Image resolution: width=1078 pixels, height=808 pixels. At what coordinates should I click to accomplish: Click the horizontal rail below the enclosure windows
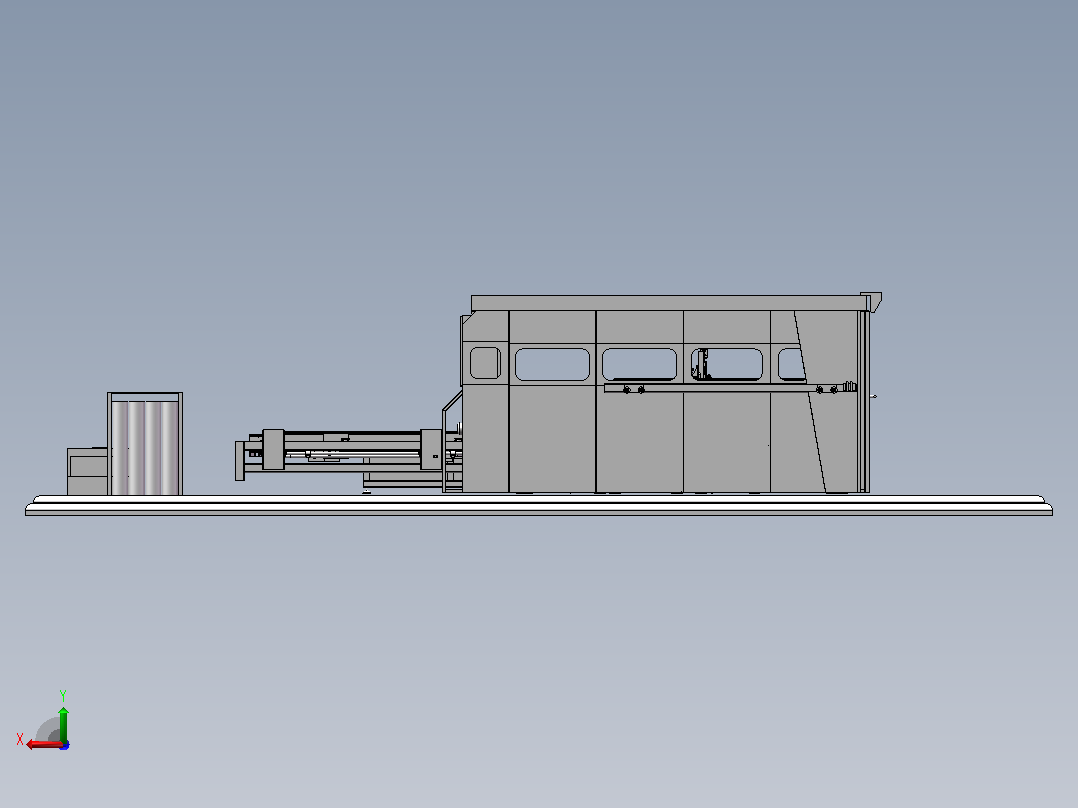click(x=730, y=389)
